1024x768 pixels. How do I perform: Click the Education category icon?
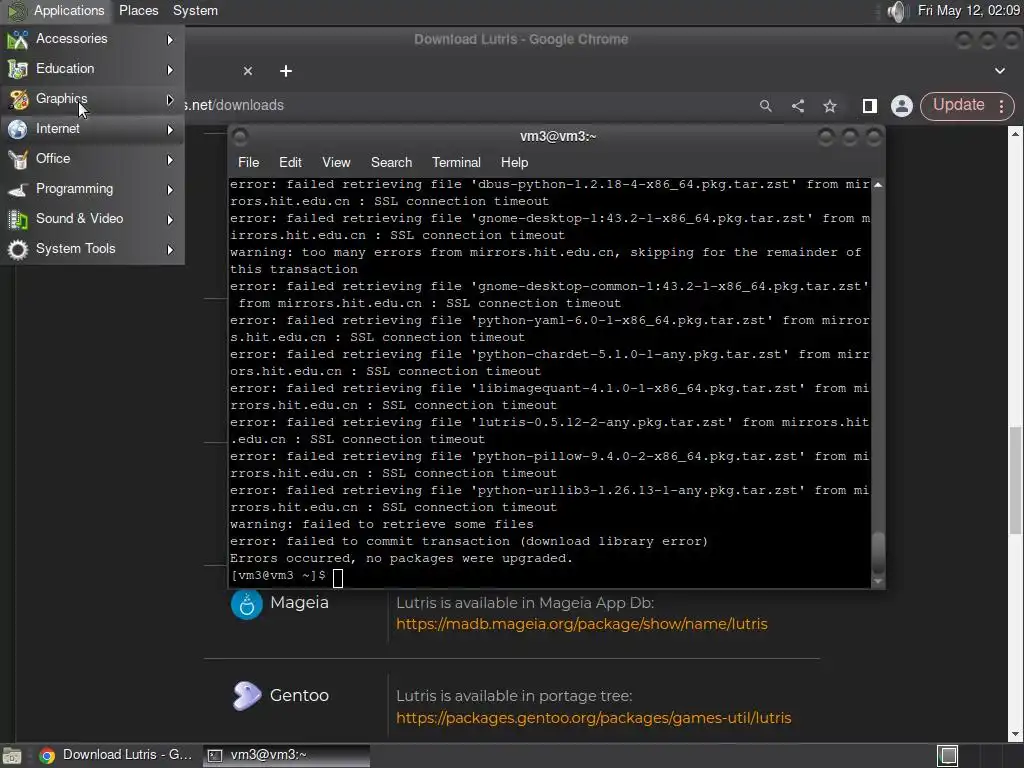(18, 70)
